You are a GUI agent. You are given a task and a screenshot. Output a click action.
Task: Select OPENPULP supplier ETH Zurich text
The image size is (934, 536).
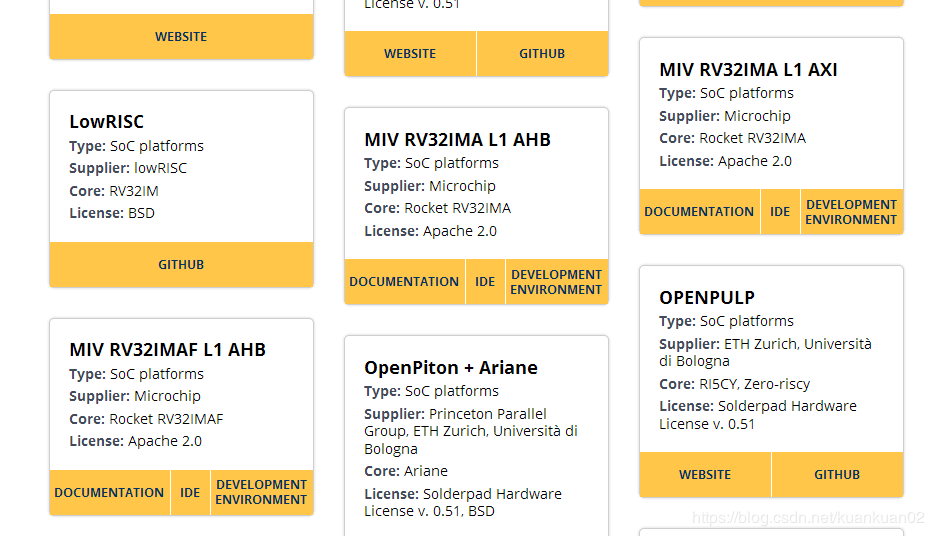click(x=765, y=353)
